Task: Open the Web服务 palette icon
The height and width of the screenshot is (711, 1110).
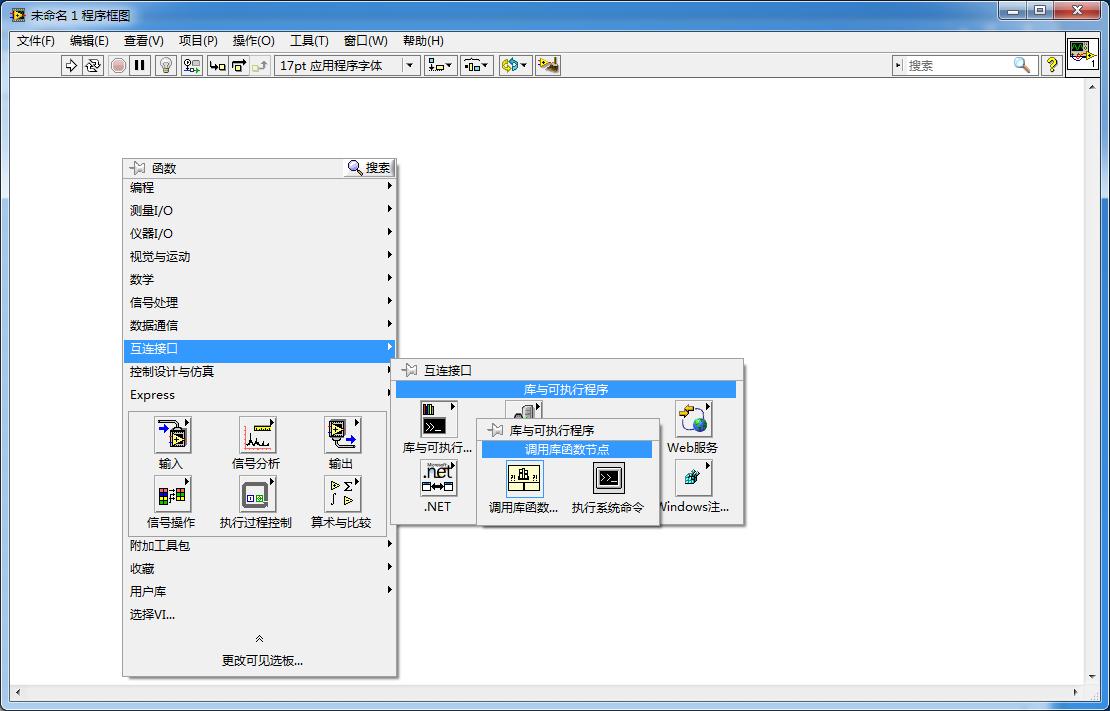Action: tap(693, 421)
